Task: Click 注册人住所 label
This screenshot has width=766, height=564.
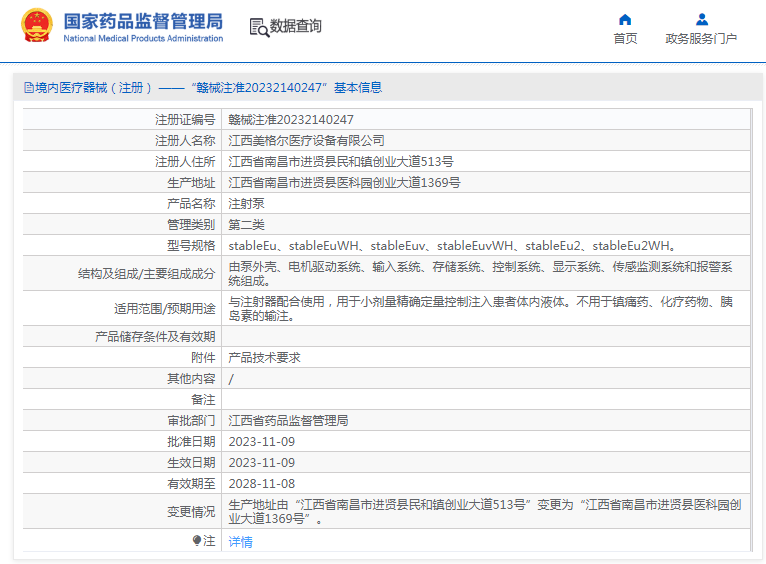Action: (185, 162)
